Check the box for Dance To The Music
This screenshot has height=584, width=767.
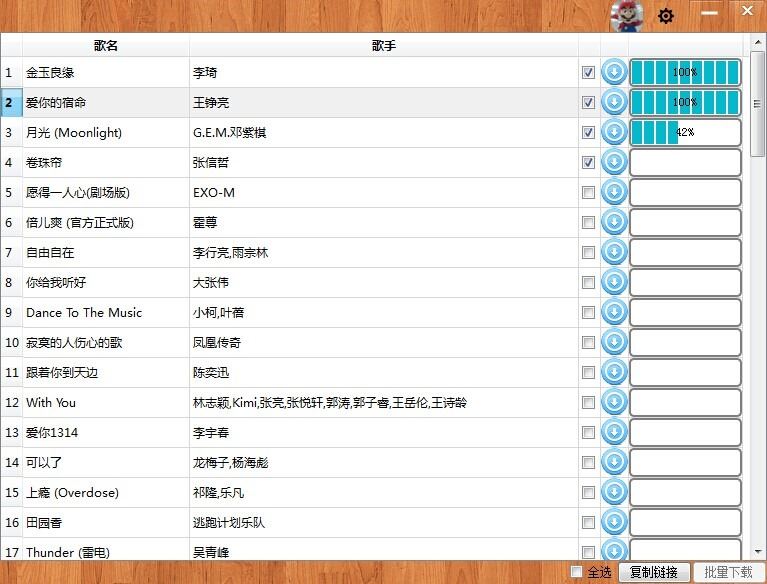(588, 313)
